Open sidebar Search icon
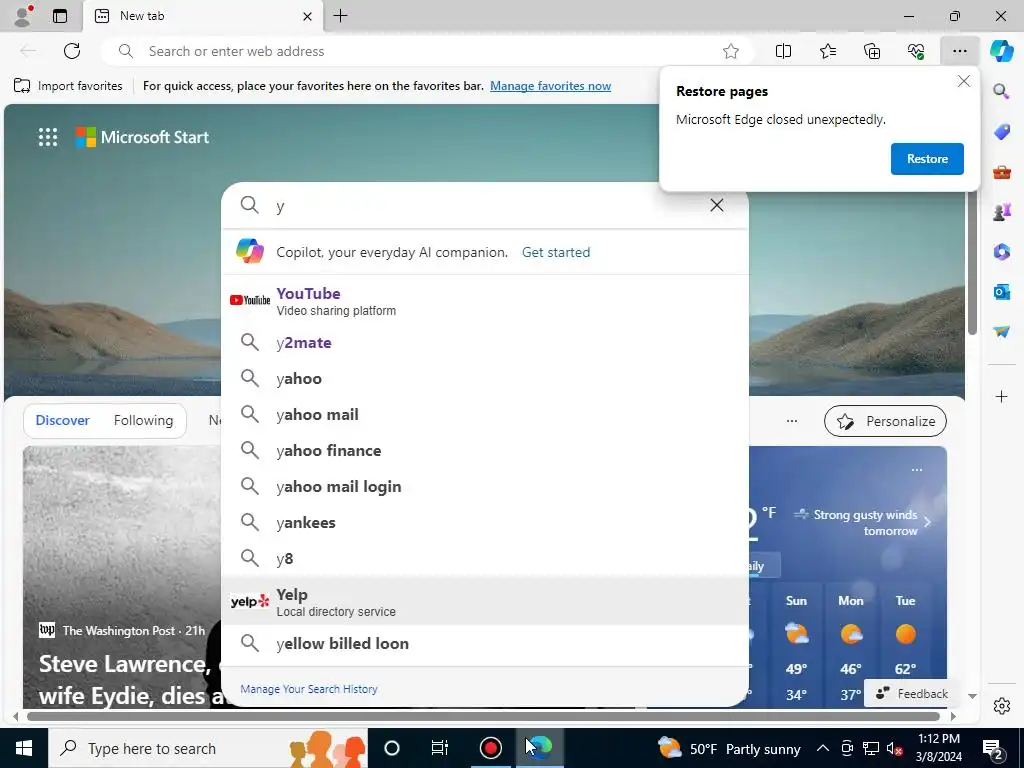The width and height of the screenshot is (1024, 768). click(1001, 91)
